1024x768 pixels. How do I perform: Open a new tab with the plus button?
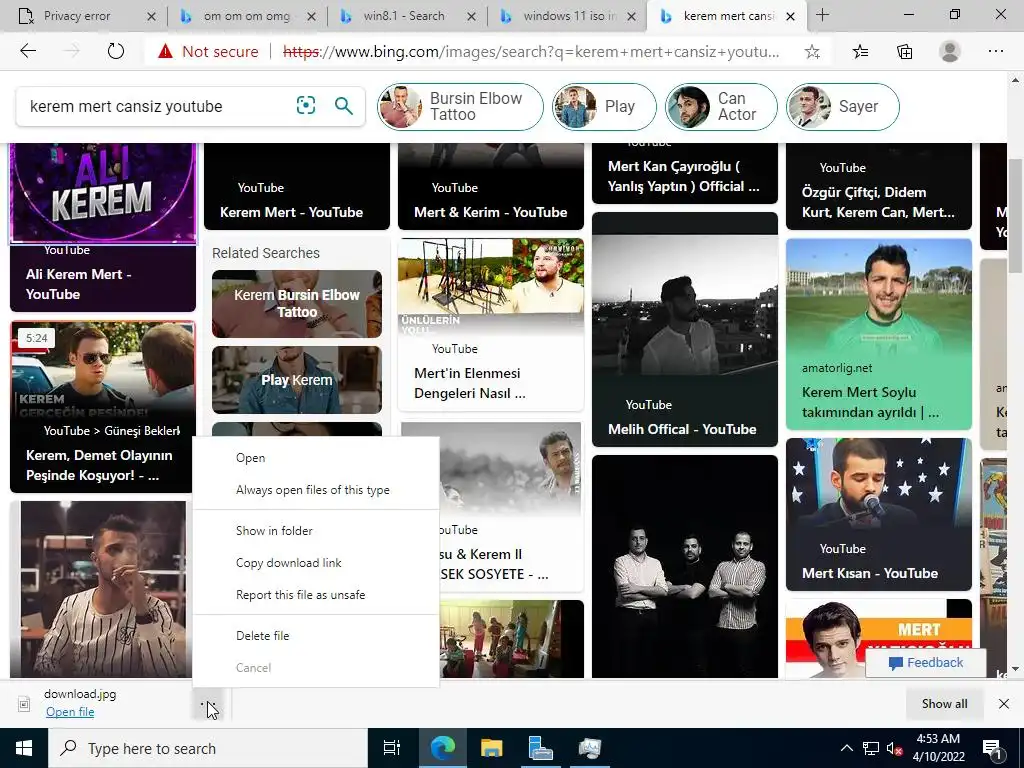[x=822, y=16]
